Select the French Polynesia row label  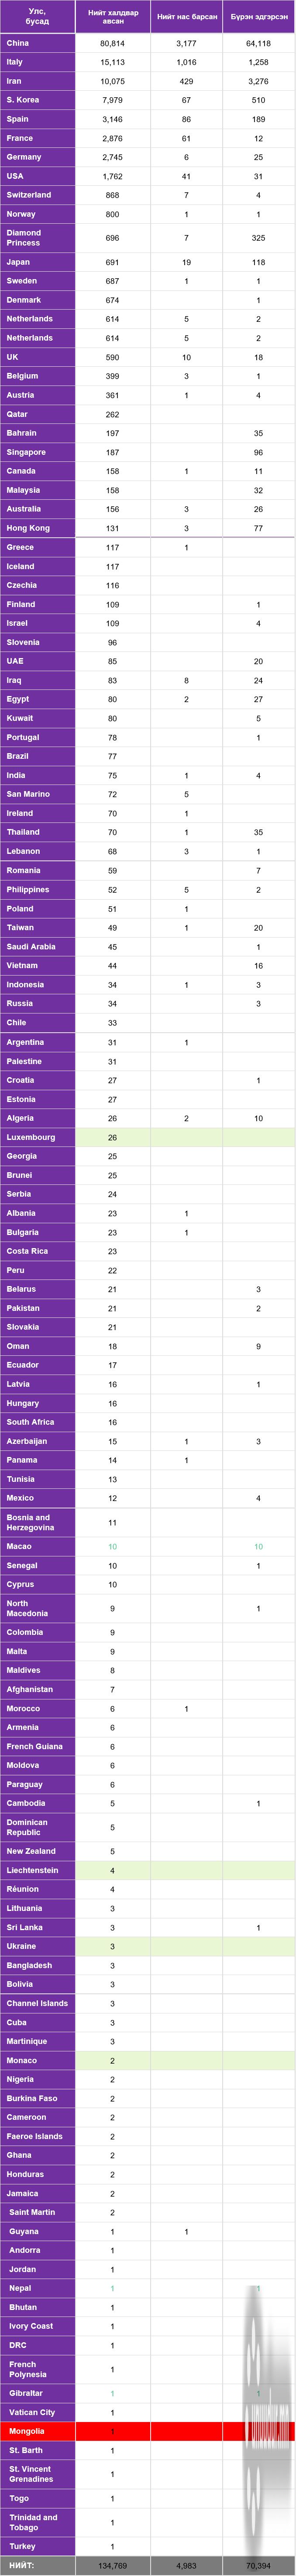pos(37,2369)
